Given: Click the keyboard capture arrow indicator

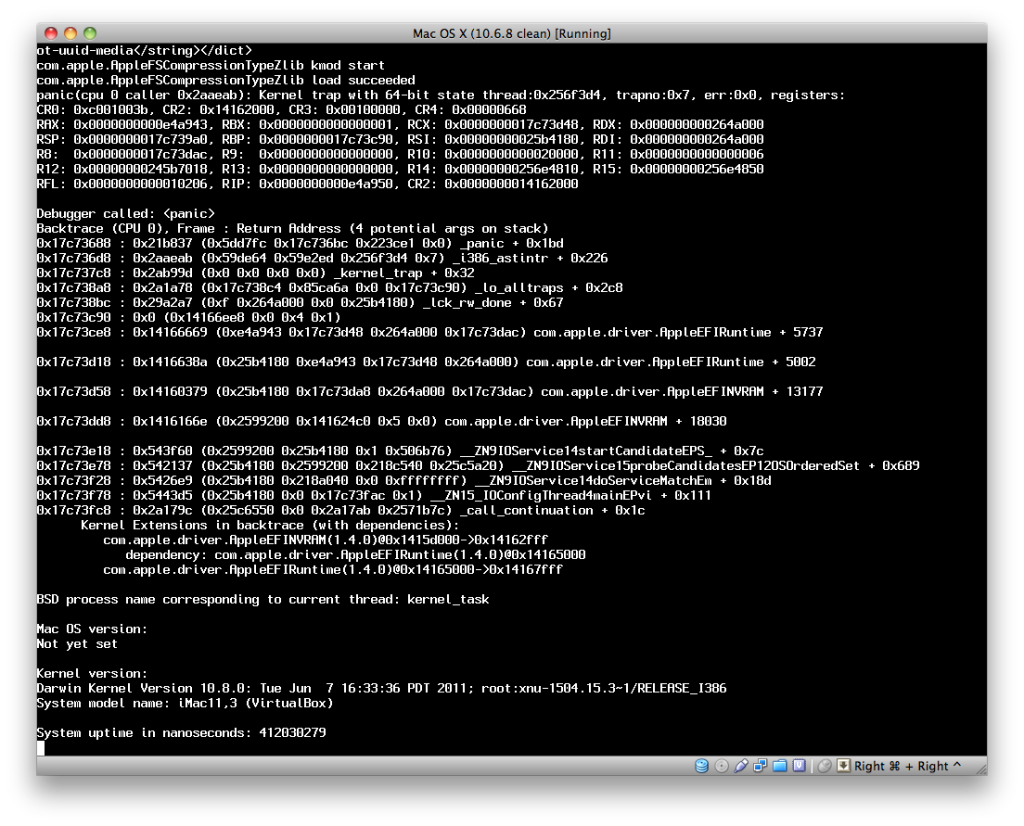Looking at the screenshot, I should pyautogui.click(x=844, y=766).
